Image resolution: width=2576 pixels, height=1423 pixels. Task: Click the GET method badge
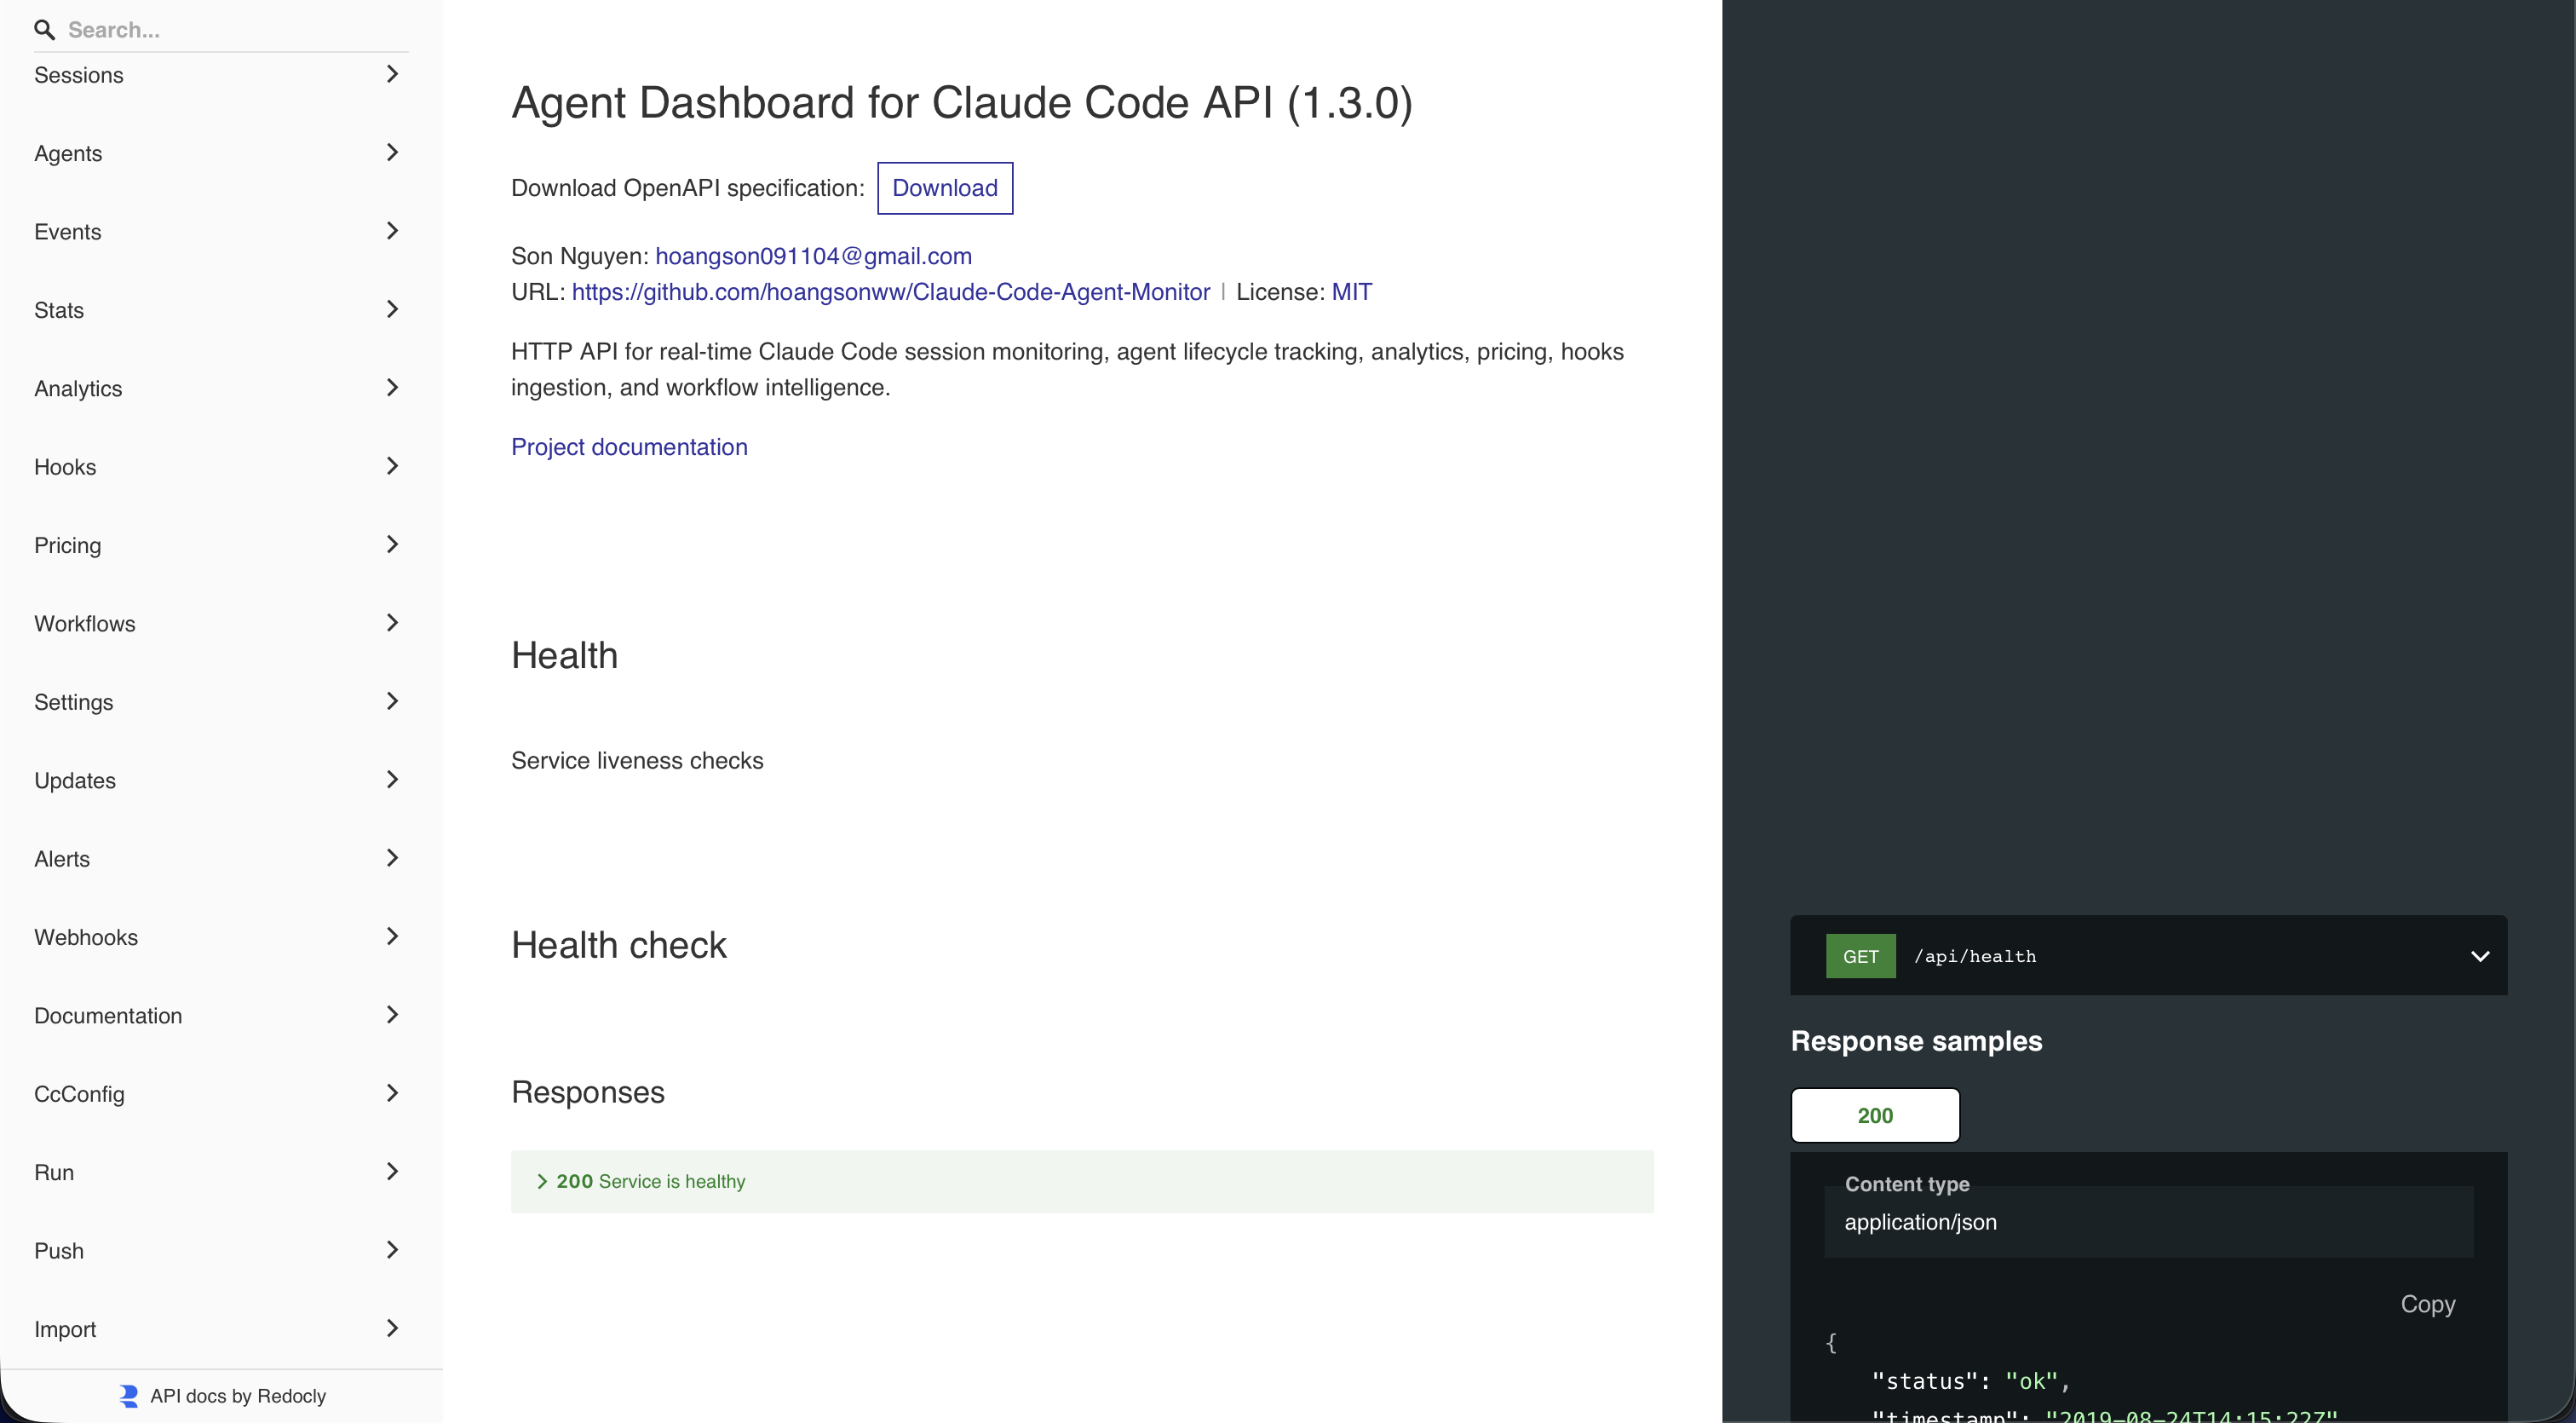[1860, 956]
